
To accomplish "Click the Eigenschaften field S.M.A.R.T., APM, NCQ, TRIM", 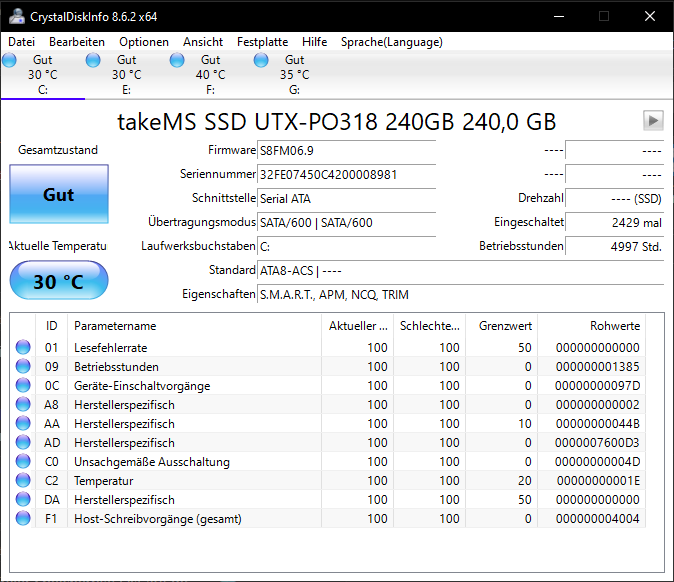I will point(460,295).
